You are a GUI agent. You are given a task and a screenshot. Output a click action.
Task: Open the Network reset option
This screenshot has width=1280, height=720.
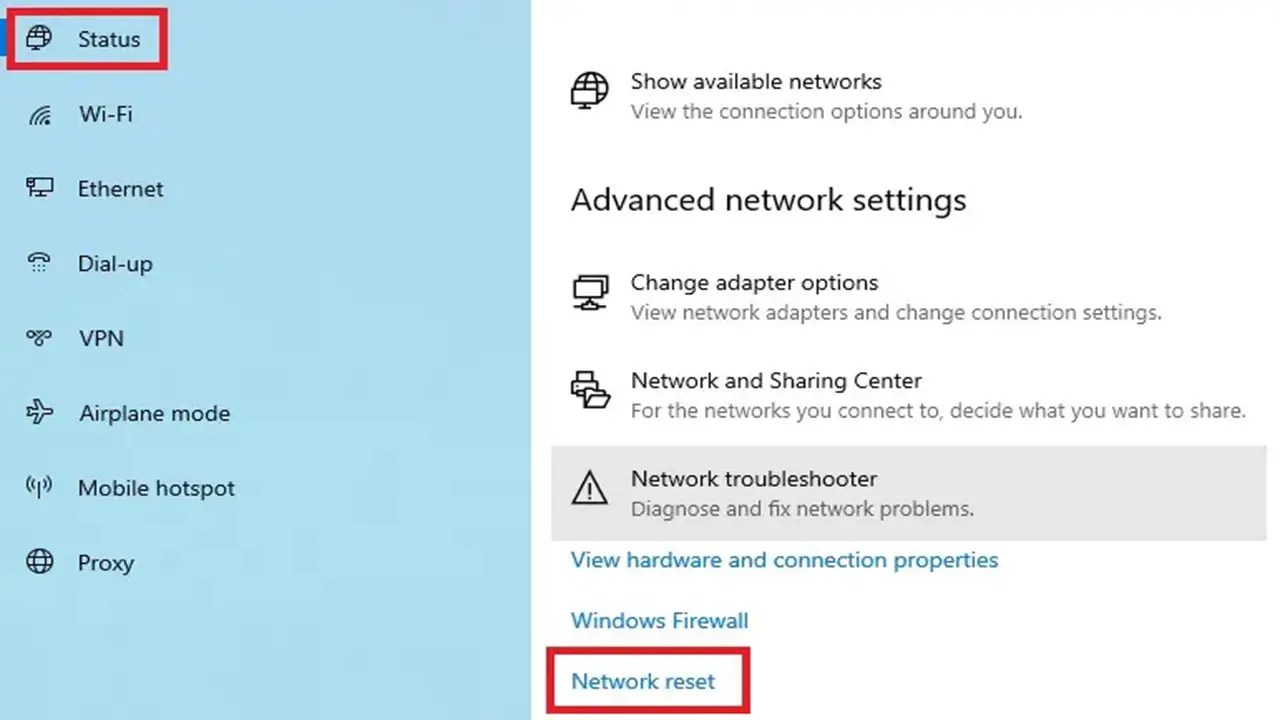coord(643,681)
